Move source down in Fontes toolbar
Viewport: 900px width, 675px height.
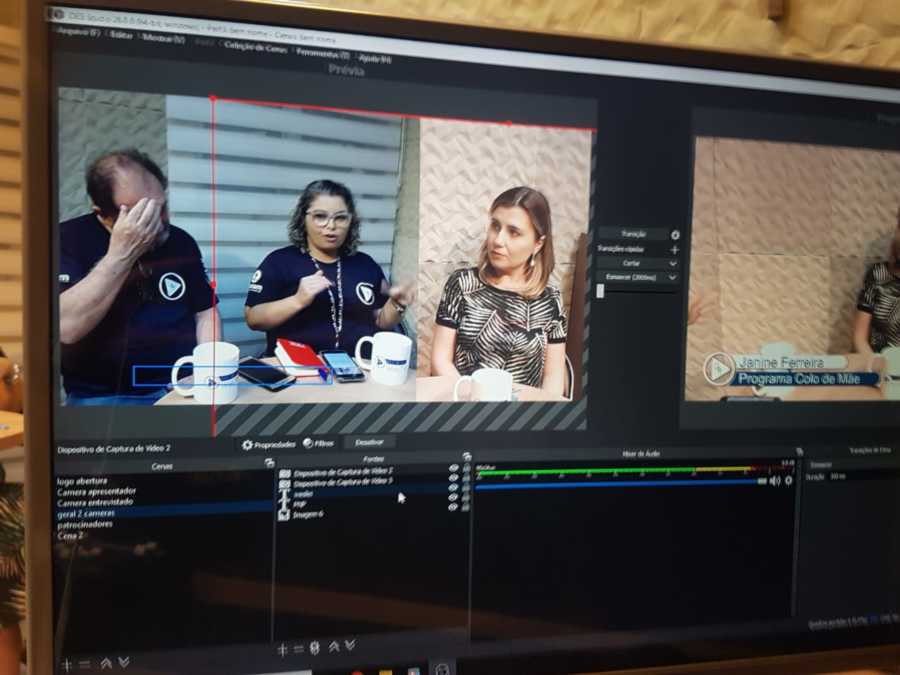(x=350, y=646)
